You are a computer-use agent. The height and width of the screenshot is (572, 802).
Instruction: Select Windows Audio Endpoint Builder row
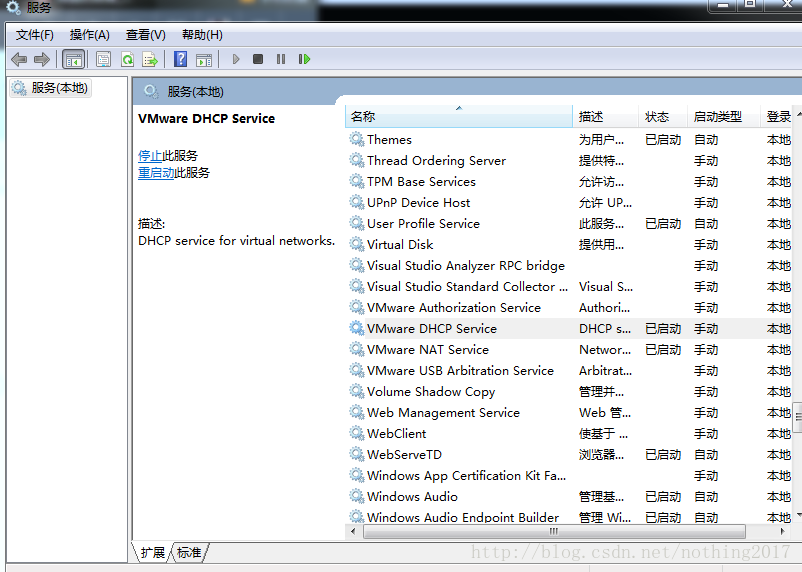click(x=569, y=517)
